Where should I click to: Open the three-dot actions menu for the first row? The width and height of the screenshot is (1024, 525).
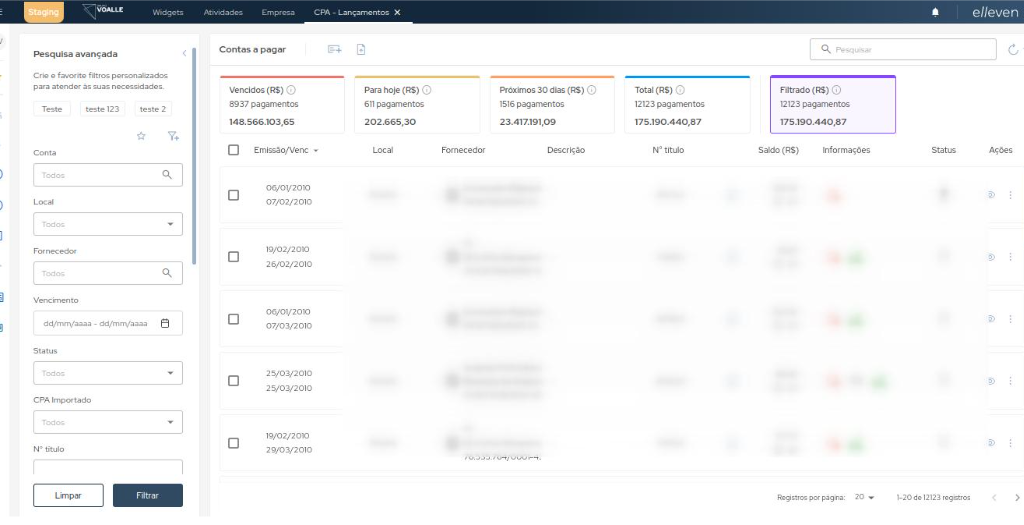1010,195
